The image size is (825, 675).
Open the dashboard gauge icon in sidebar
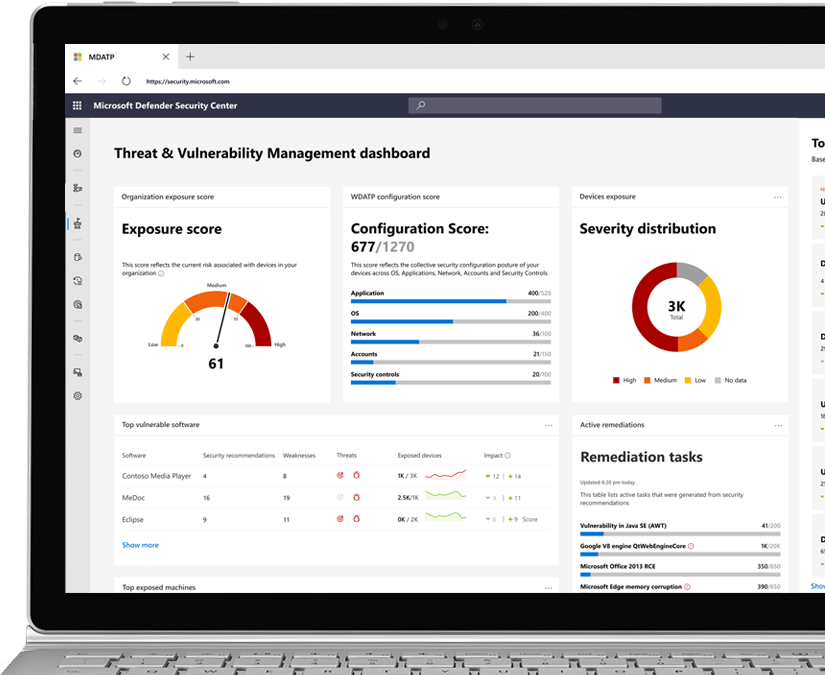[x=77, y=154]
